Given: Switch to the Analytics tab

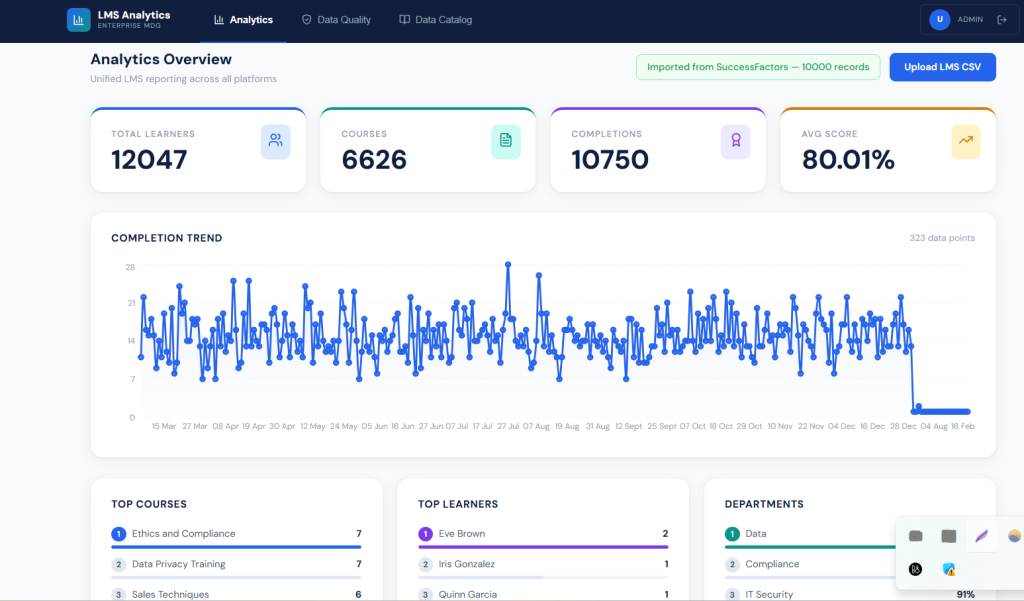Looking at the screenshot, I should click(243, 20).
